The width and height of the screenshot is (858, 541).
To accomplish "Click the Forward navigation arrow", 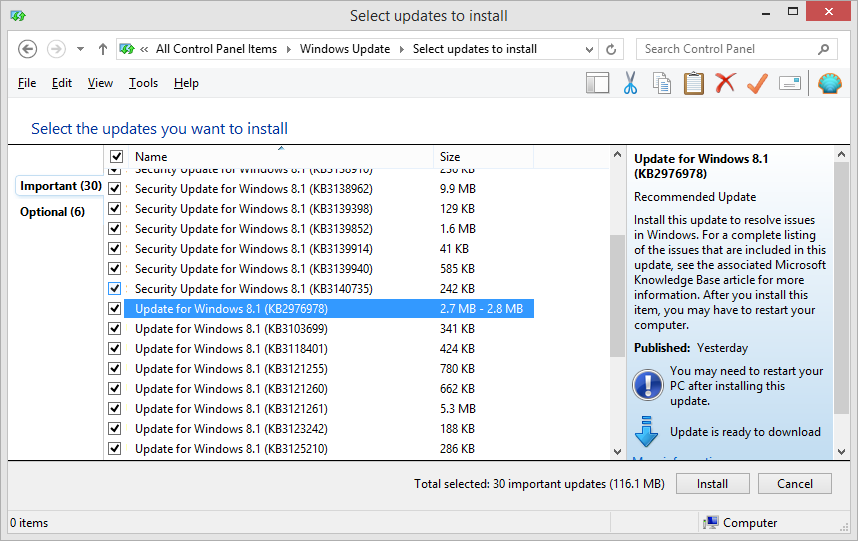I will tap(56, 49).
